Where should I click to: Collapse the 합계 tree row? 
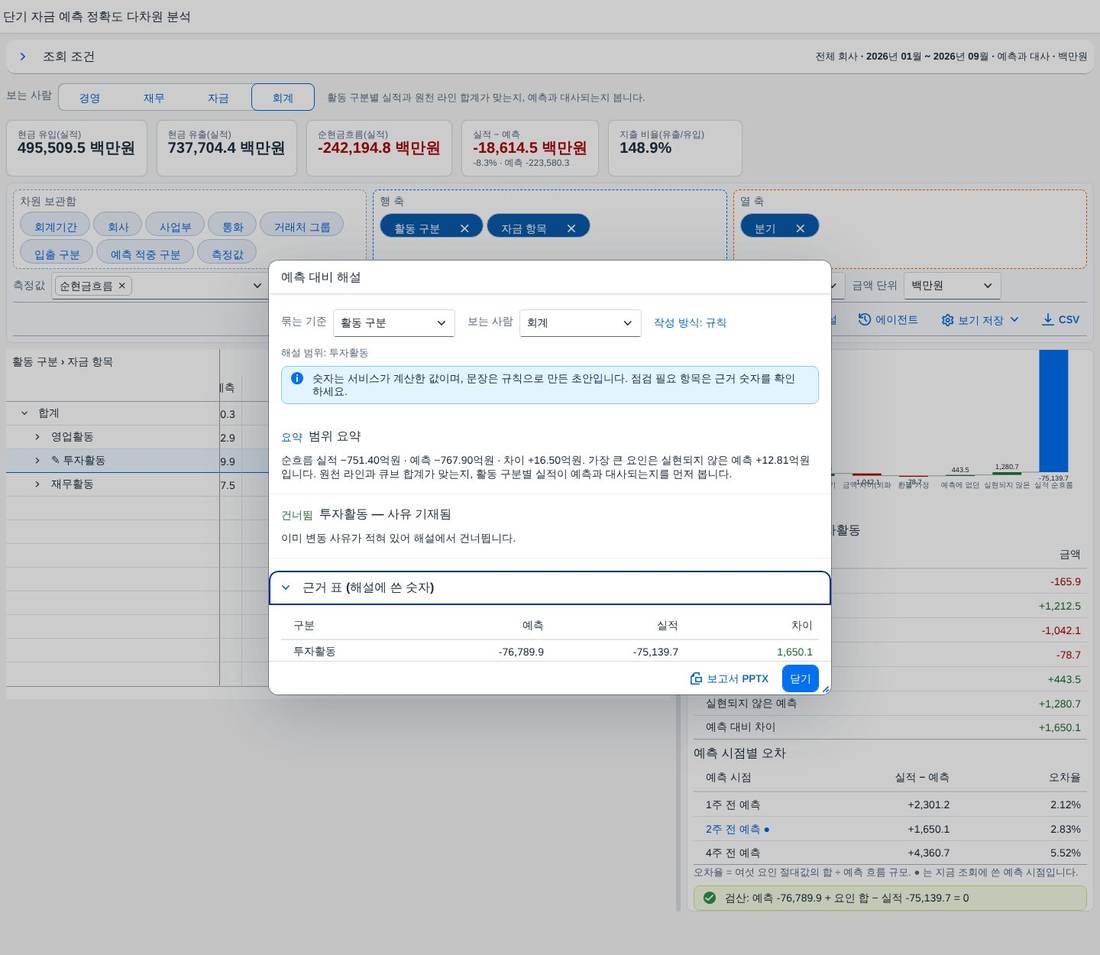pos(25,413)
